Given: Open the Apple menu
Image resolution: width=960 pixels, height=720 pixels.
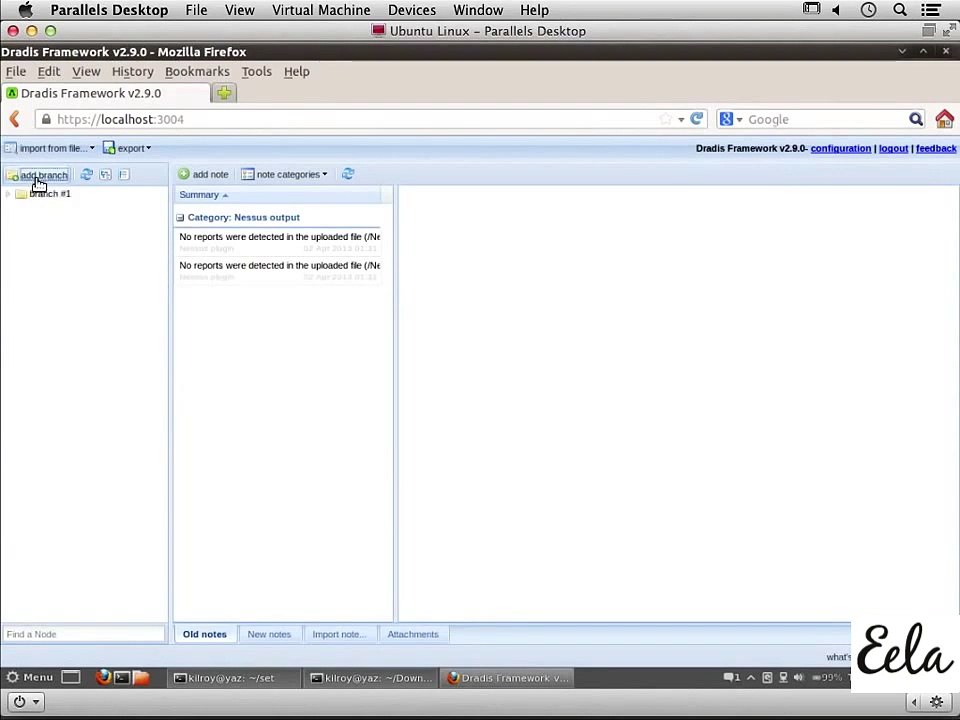Looking at the screenshot, I should [25, 10].
